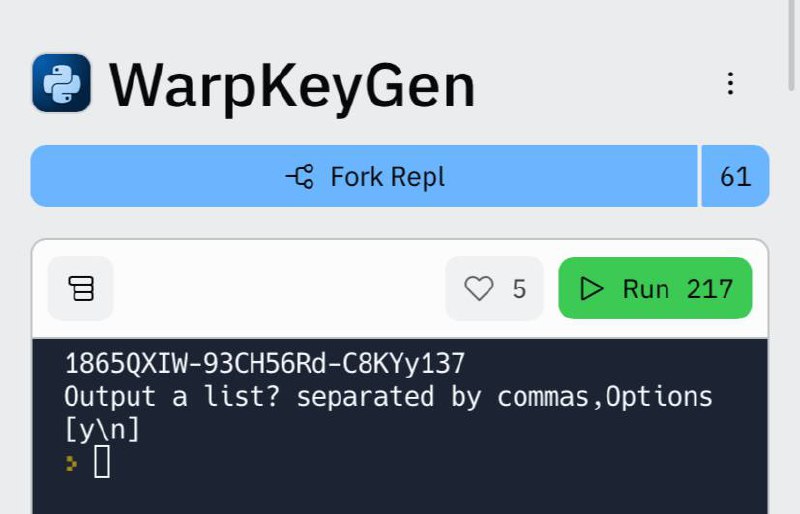Click the like count number 5
This screenshot has height=514, width=800.
coord(519,289)
